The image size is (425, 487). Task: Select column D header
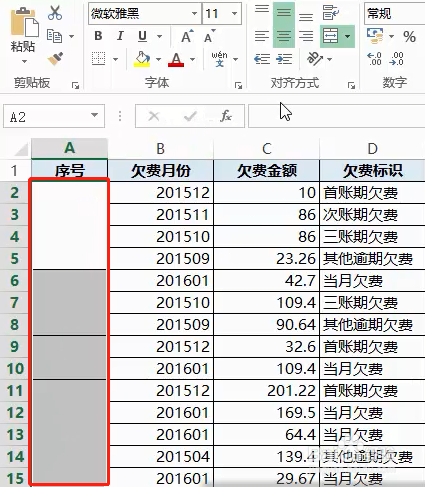click(x=372, y=149)
